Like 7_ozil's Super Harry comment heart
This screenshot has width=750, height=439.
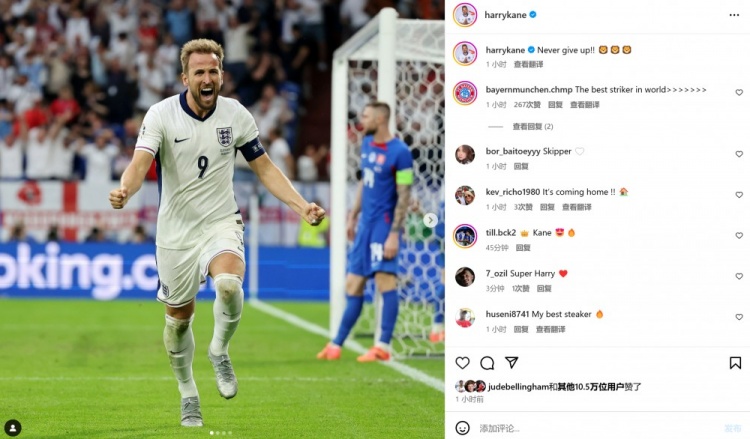click(x=739, y=276)
